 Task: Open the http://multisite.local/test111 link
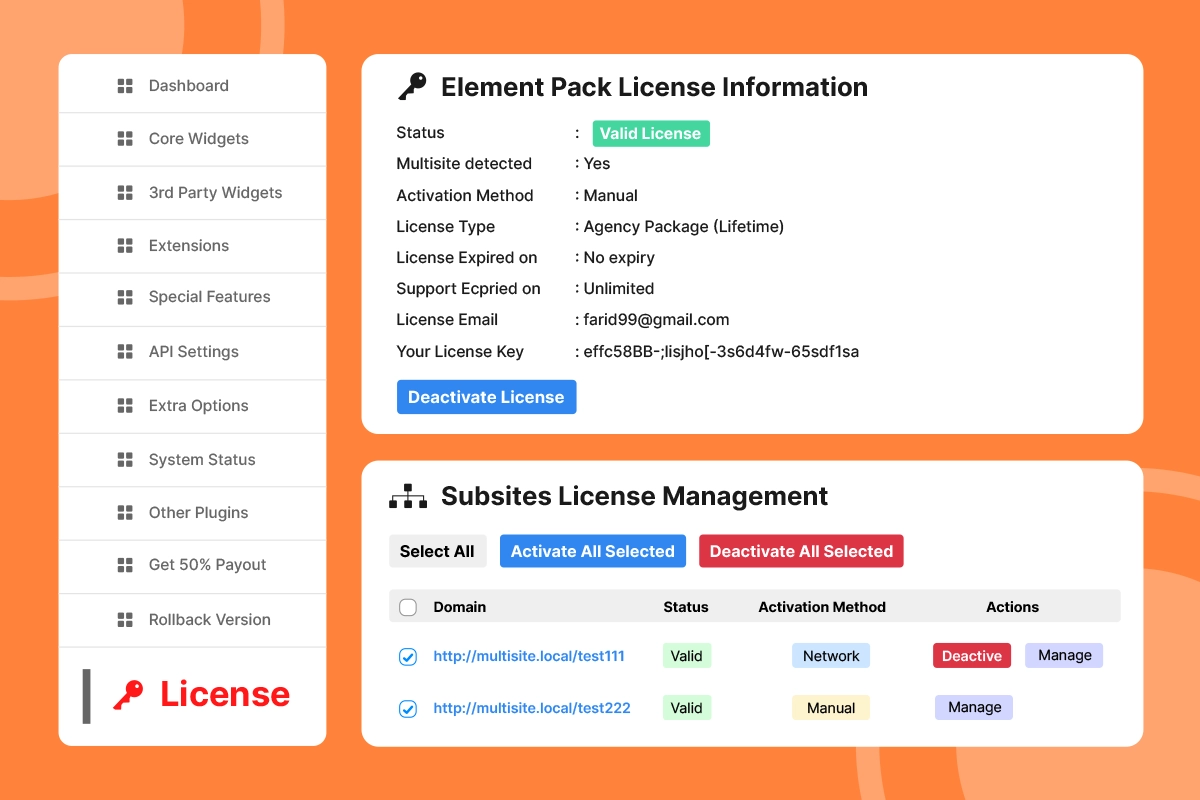point(528,657)
